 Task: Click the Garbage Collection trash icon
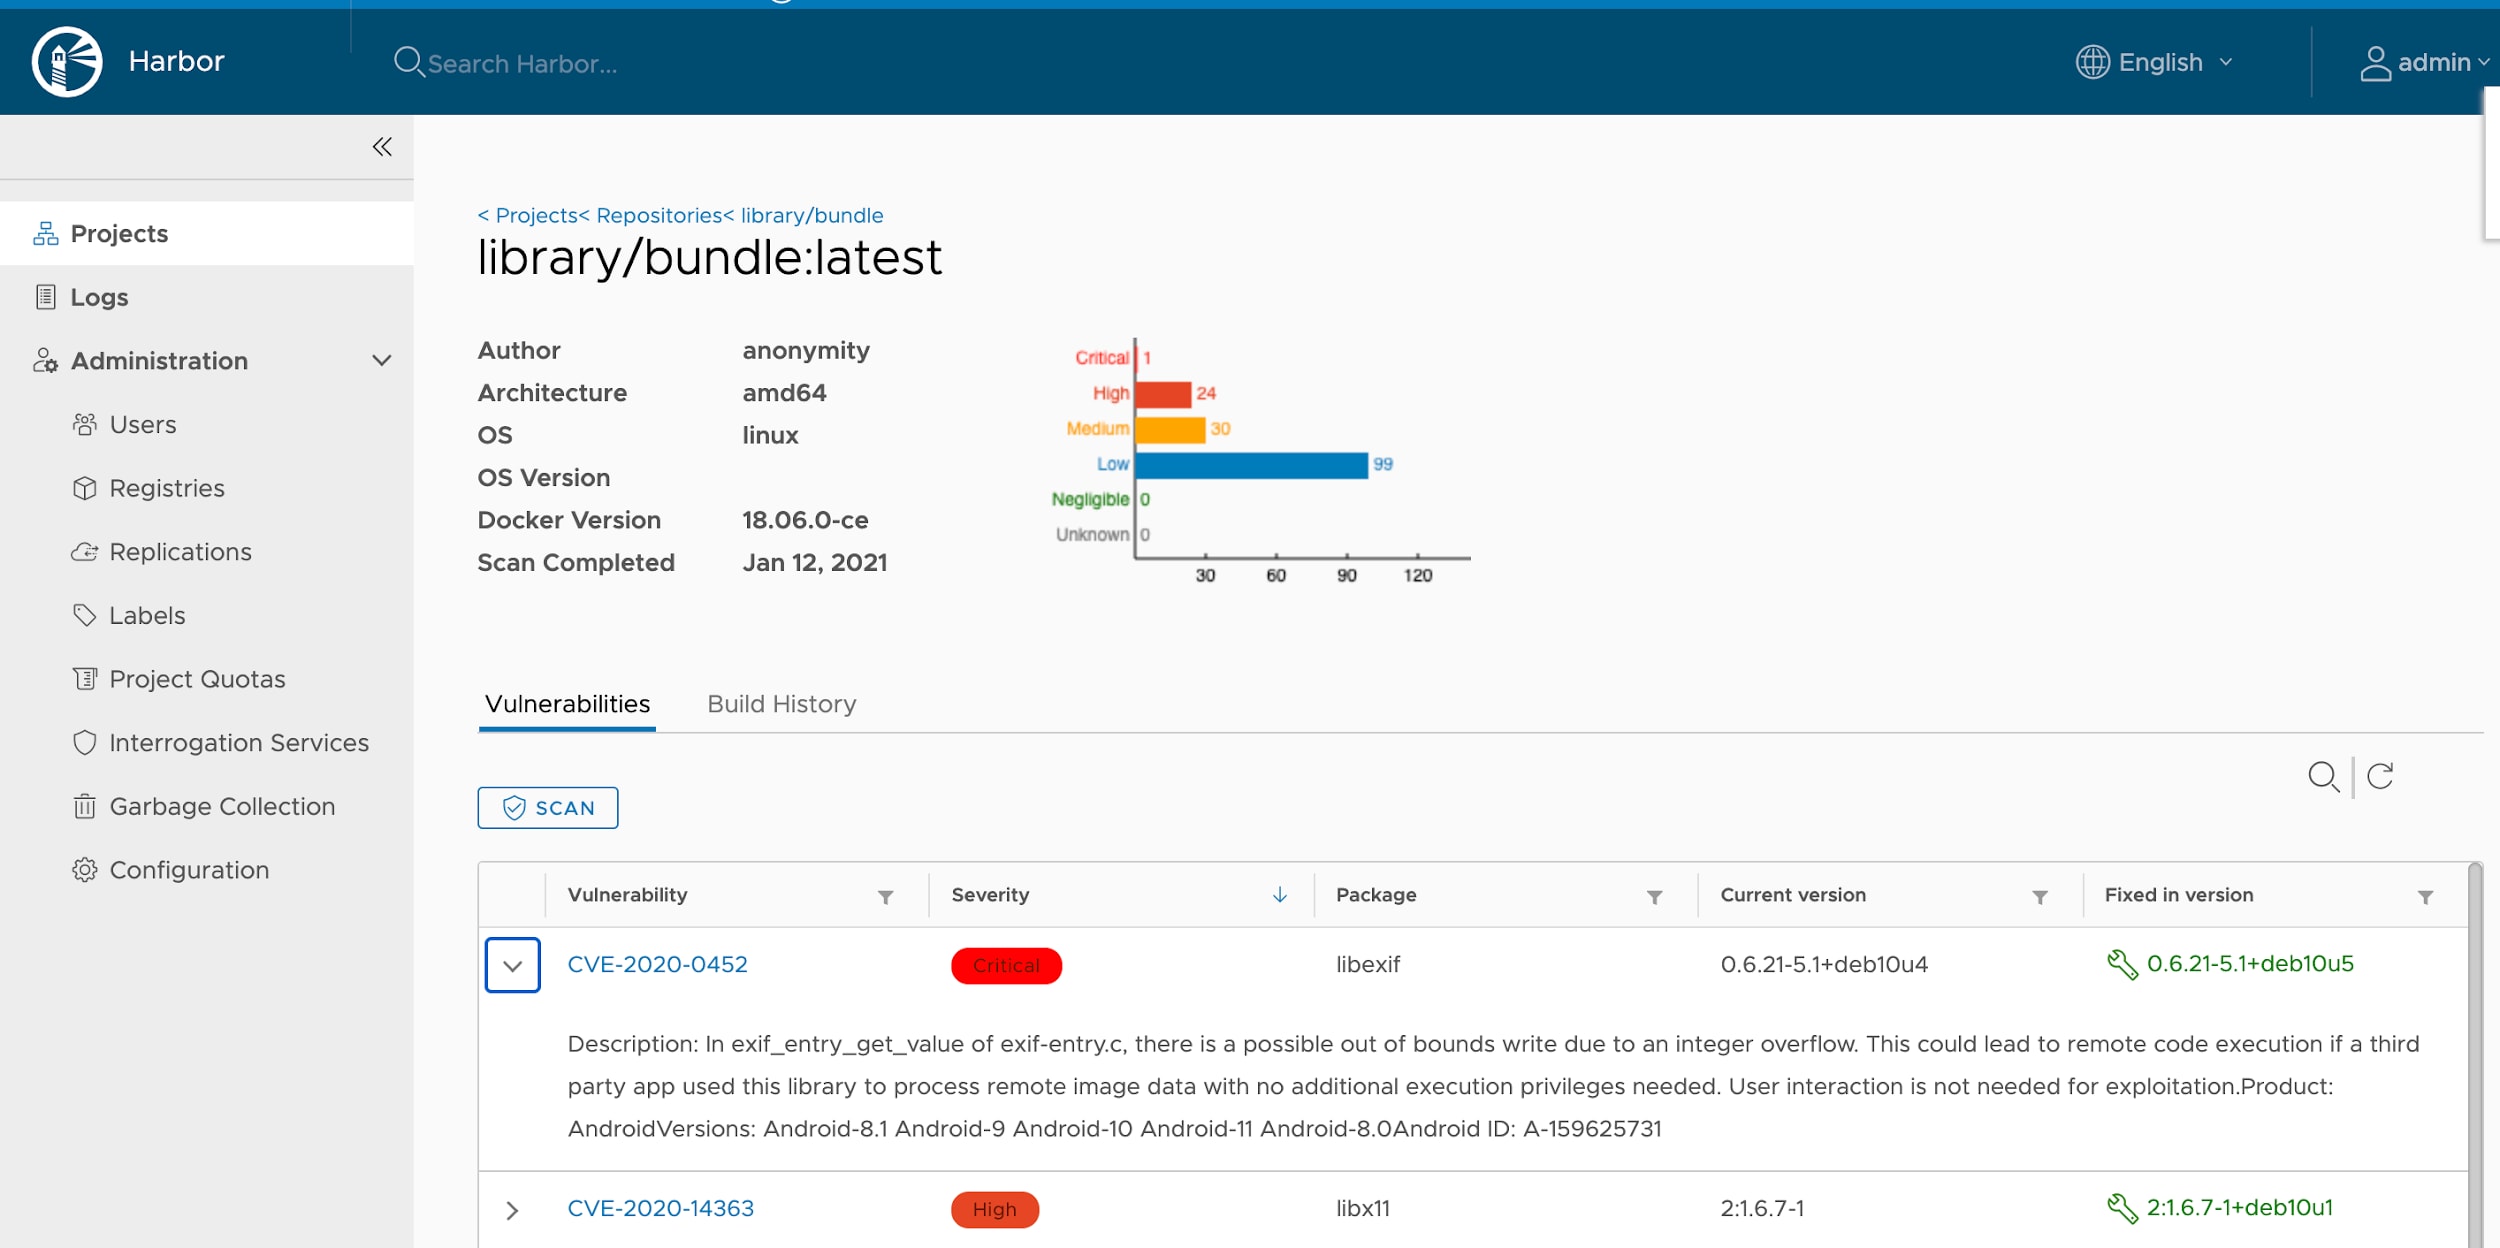tap(85, 806)
